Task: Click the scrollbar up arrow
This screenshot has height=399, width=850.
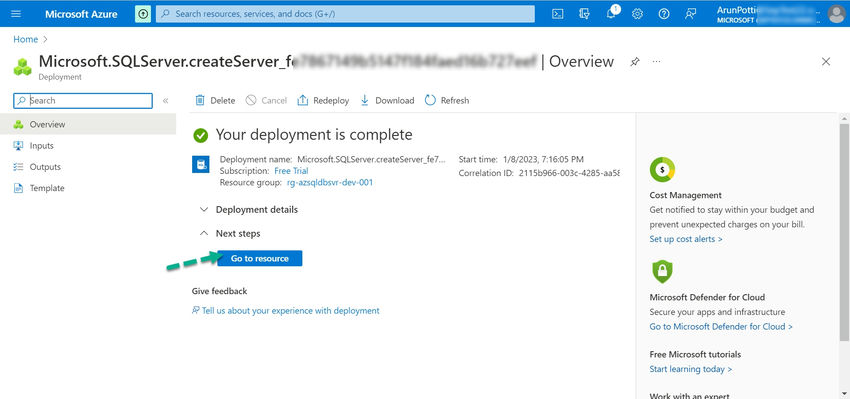Action: click(x=844, y=118)
